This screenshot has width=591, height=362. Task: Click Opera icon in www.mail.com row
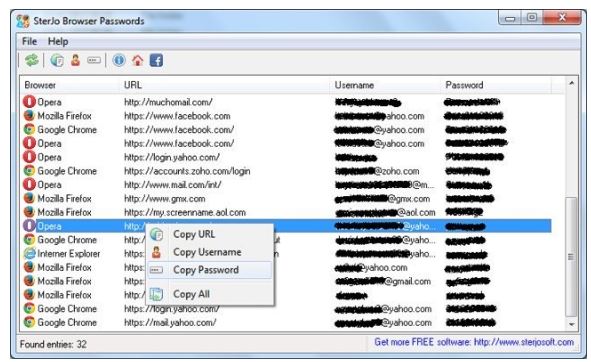29,185
